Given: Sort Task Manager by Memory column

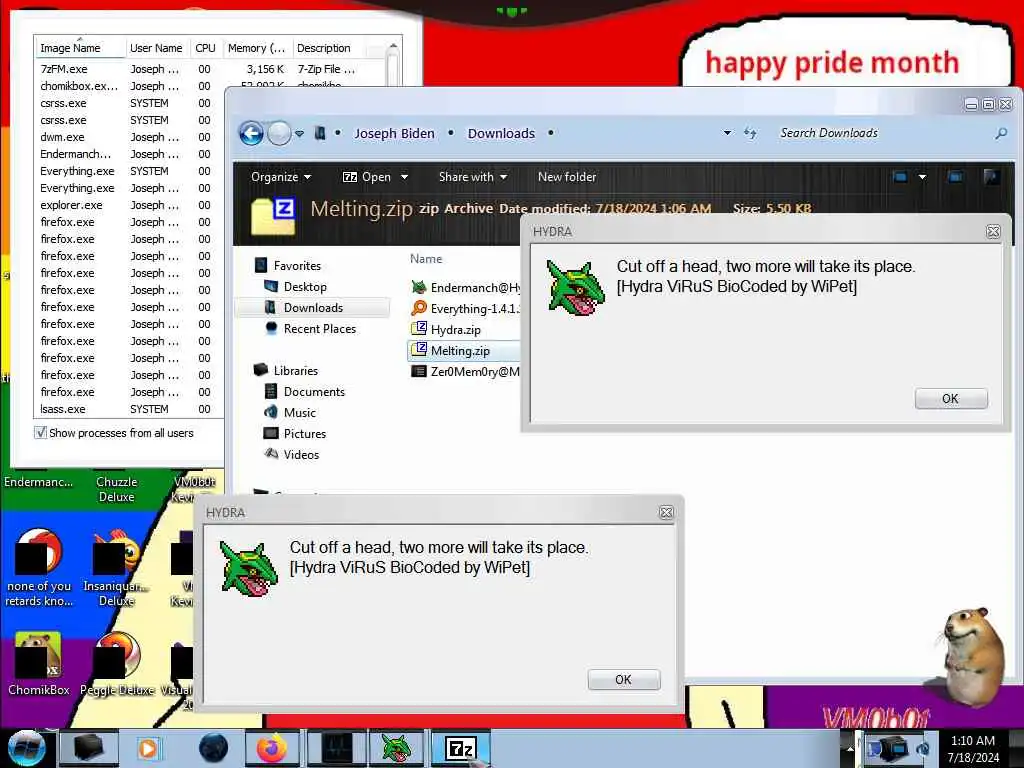Looking at the screenshot, I should coord(257,48).
